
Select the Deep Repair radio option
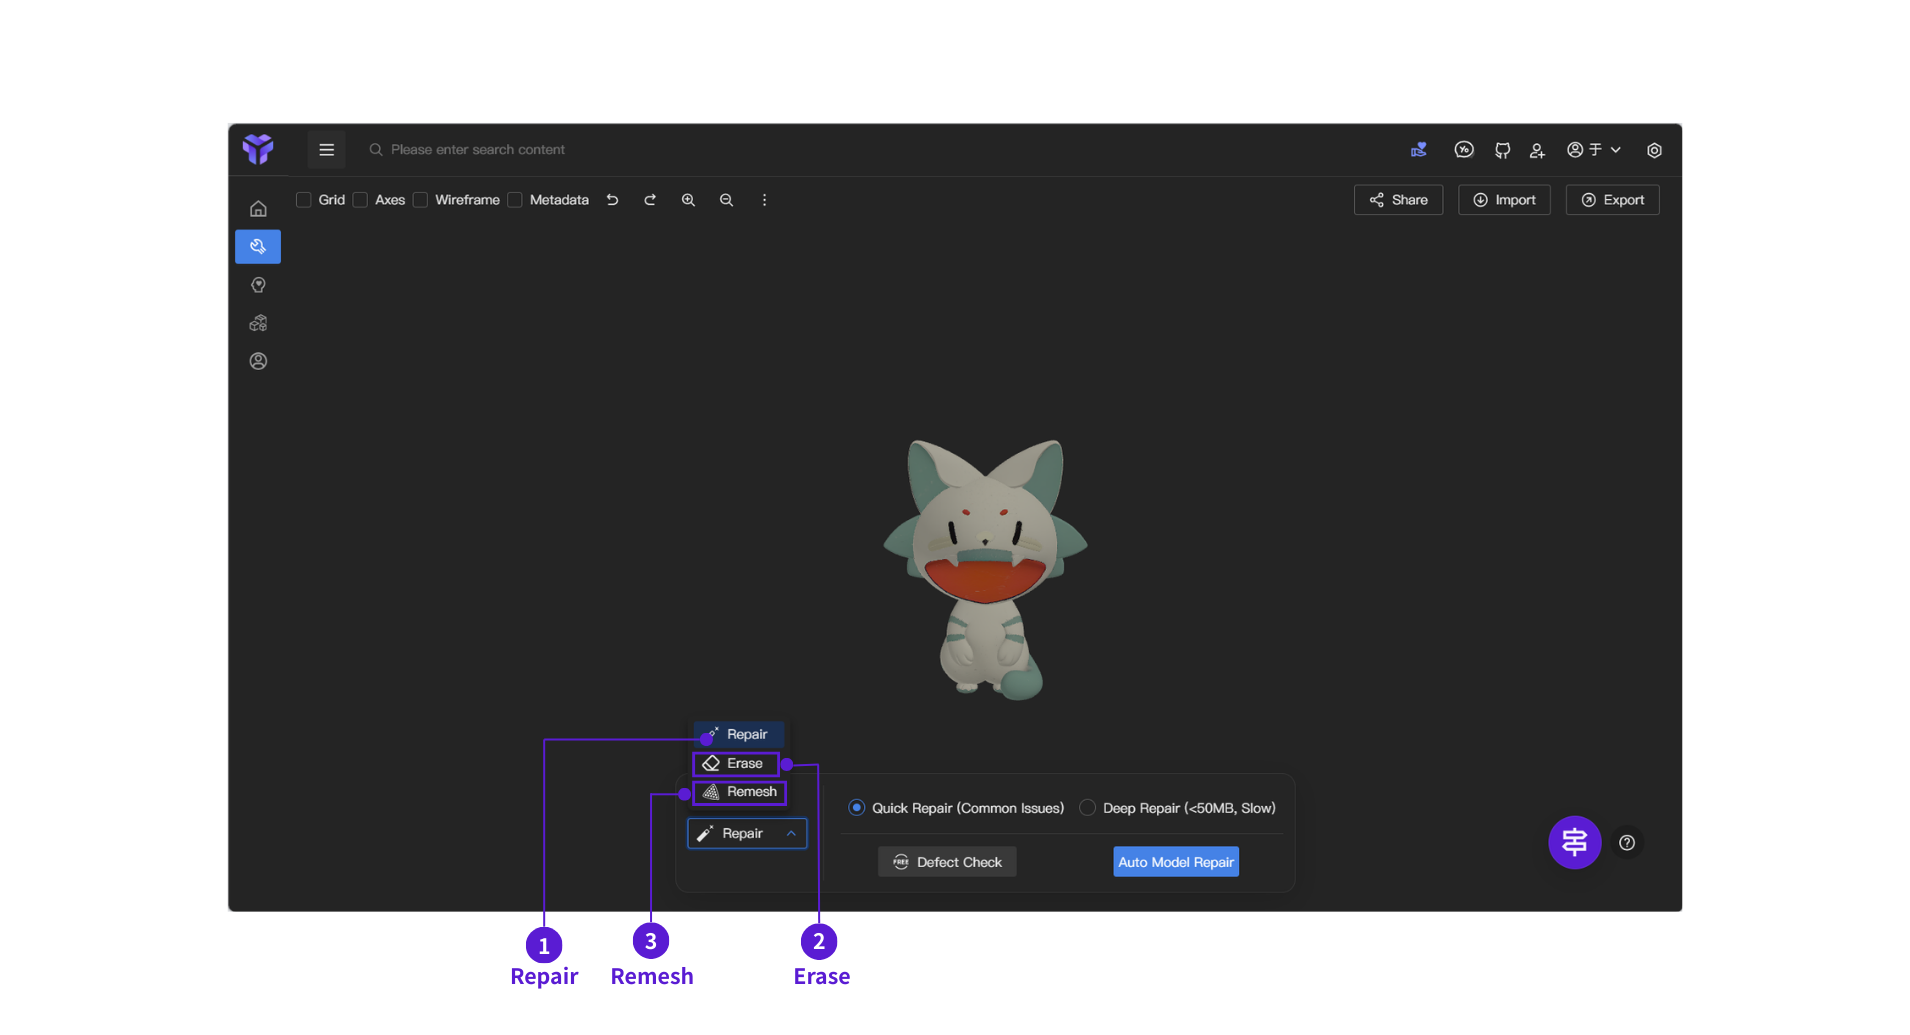[1088, 808]
